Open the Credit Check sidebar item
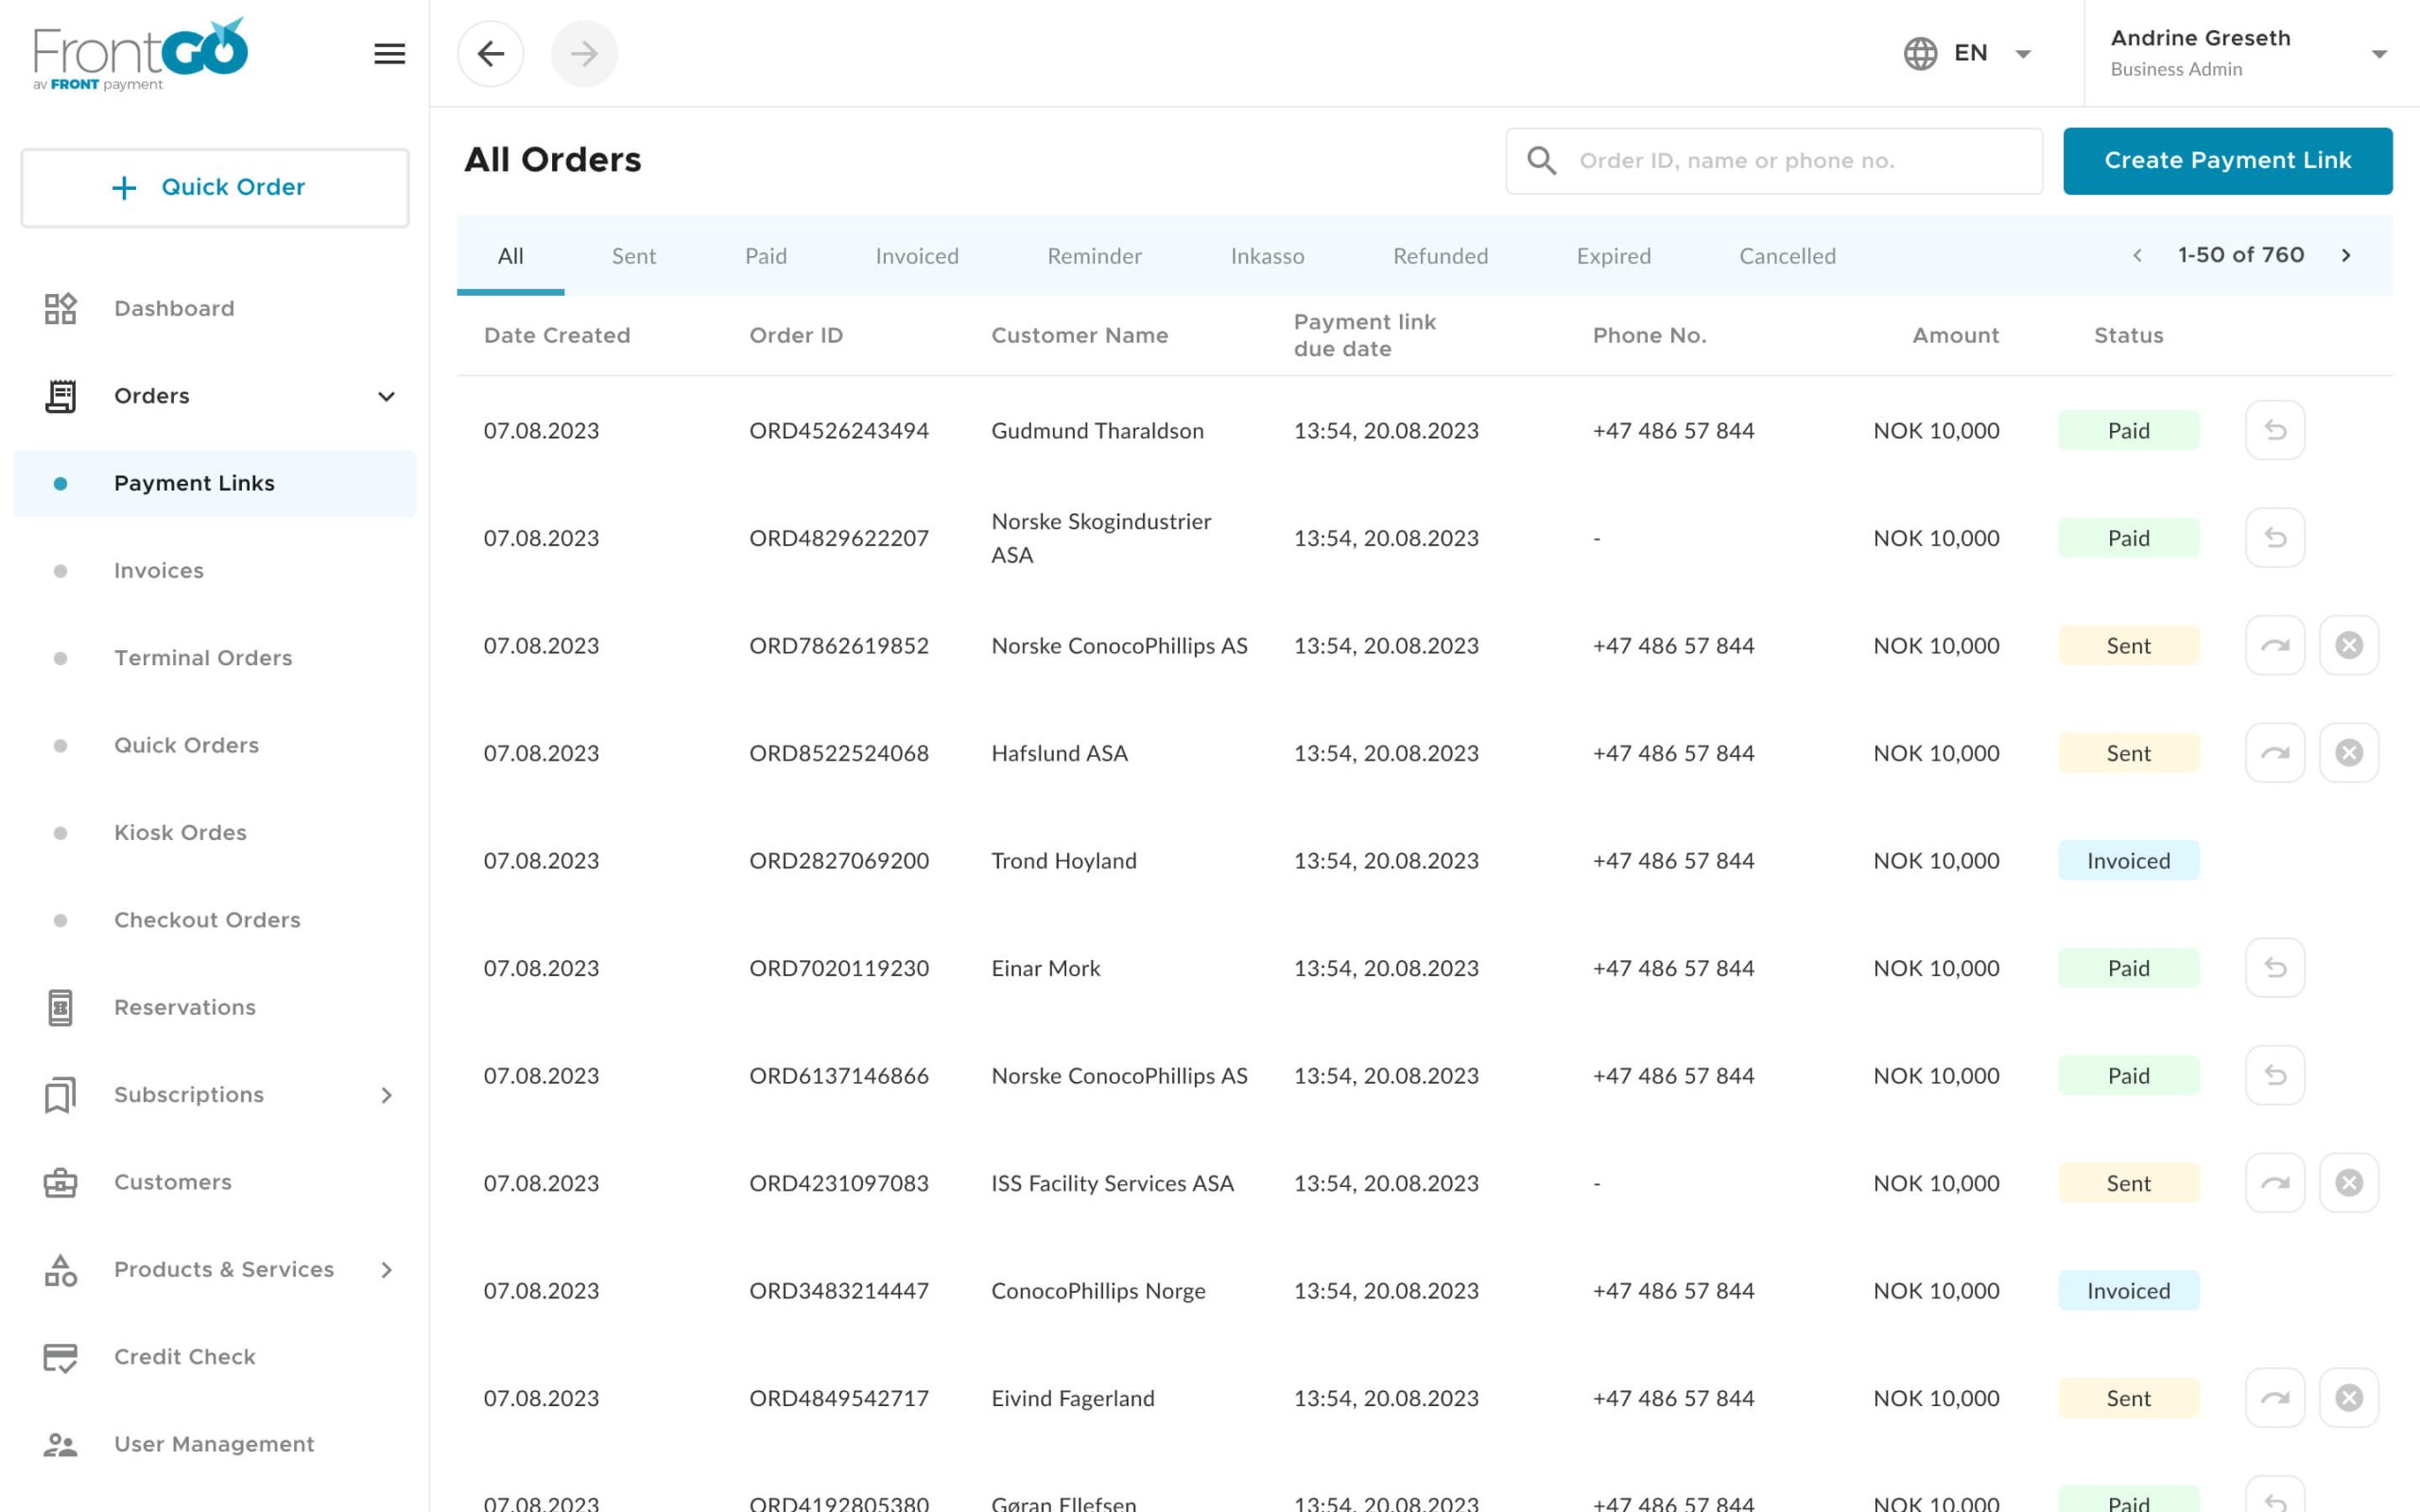Screen dimensions: 2420x1512 [184, 1356]
